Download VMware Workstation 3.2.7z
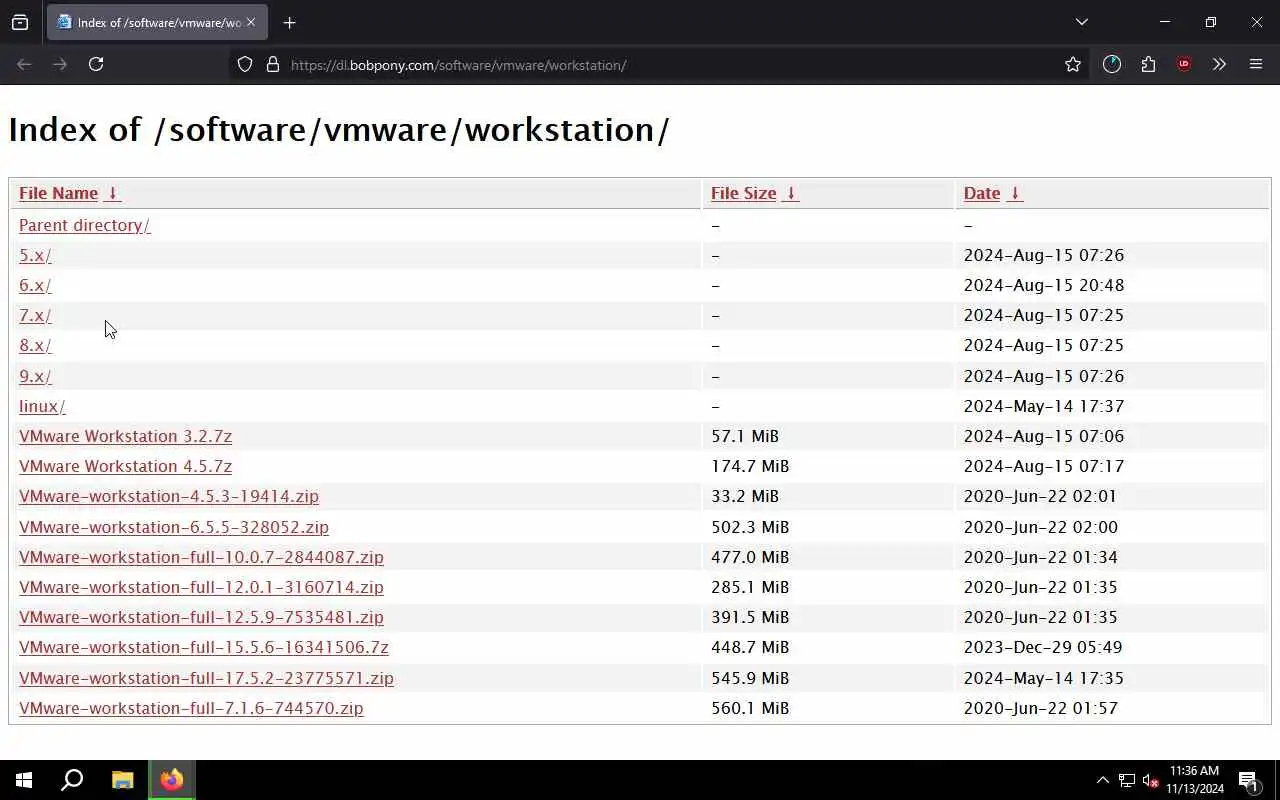The image size is (1280, 800). point(125,436)
